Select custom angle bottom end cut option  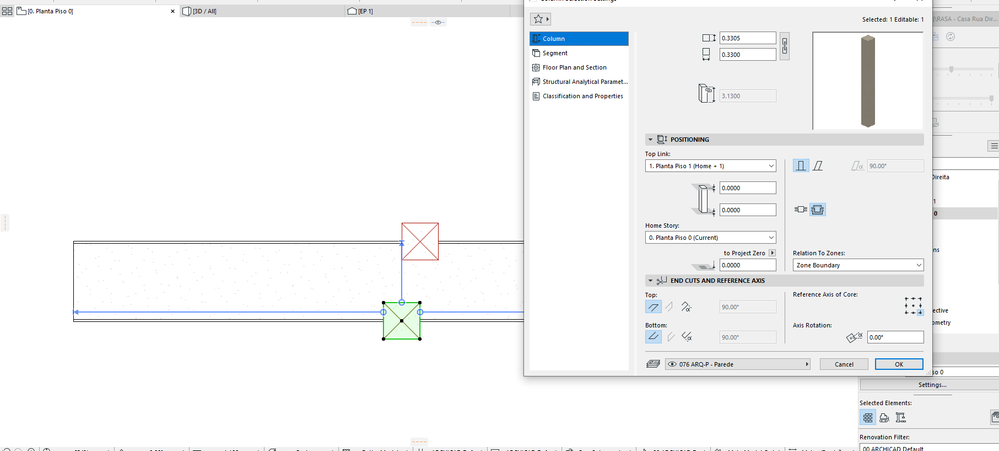(686, 337)
